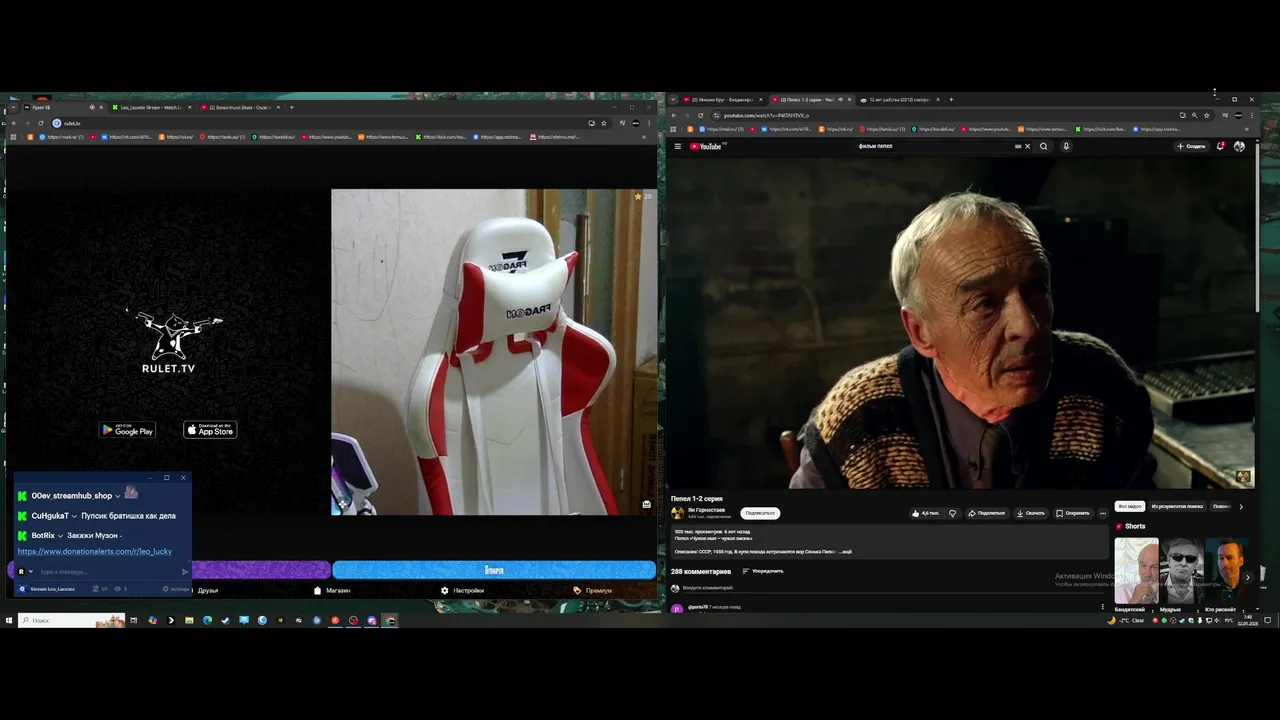This screenshot has width=1280, height=720.
Task: Expand video description with ...ещё
Action: pos(845,551)
